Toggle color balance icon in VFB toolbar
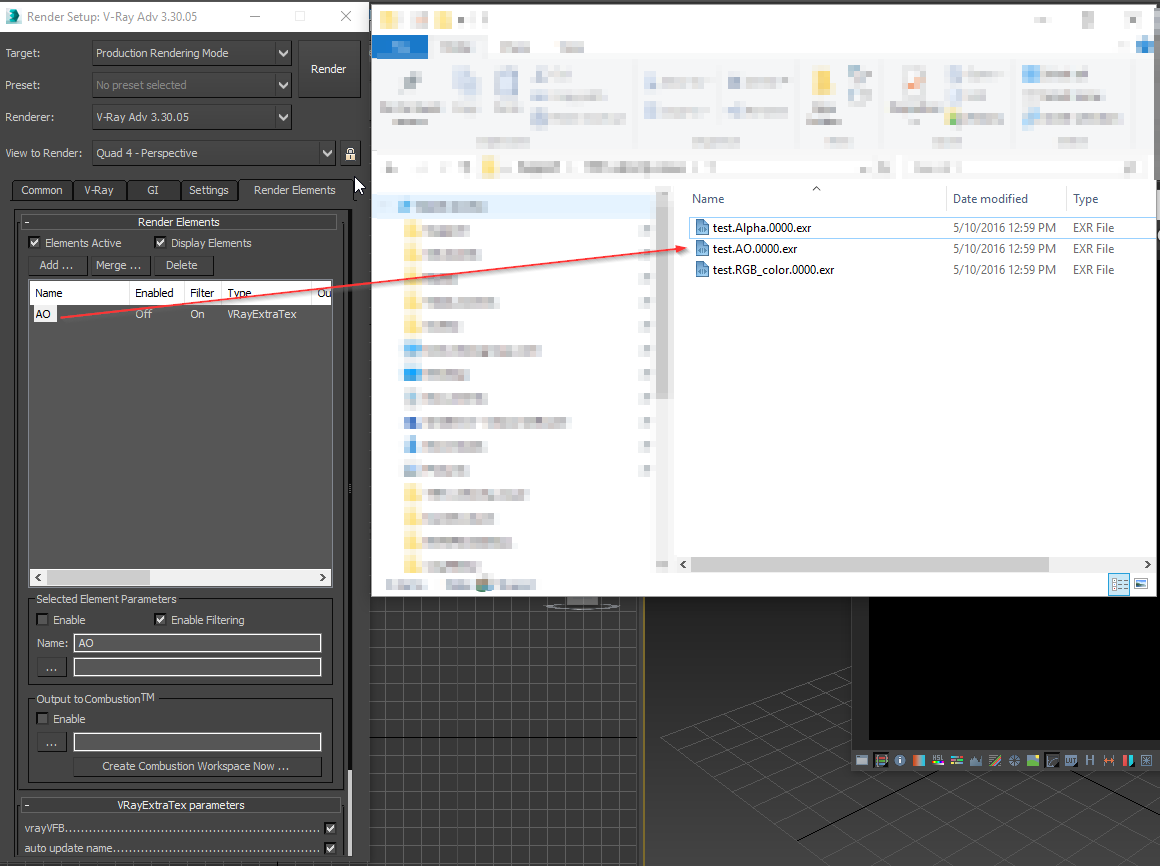The width and height of the screenshot is (1160, 866). 957,760
